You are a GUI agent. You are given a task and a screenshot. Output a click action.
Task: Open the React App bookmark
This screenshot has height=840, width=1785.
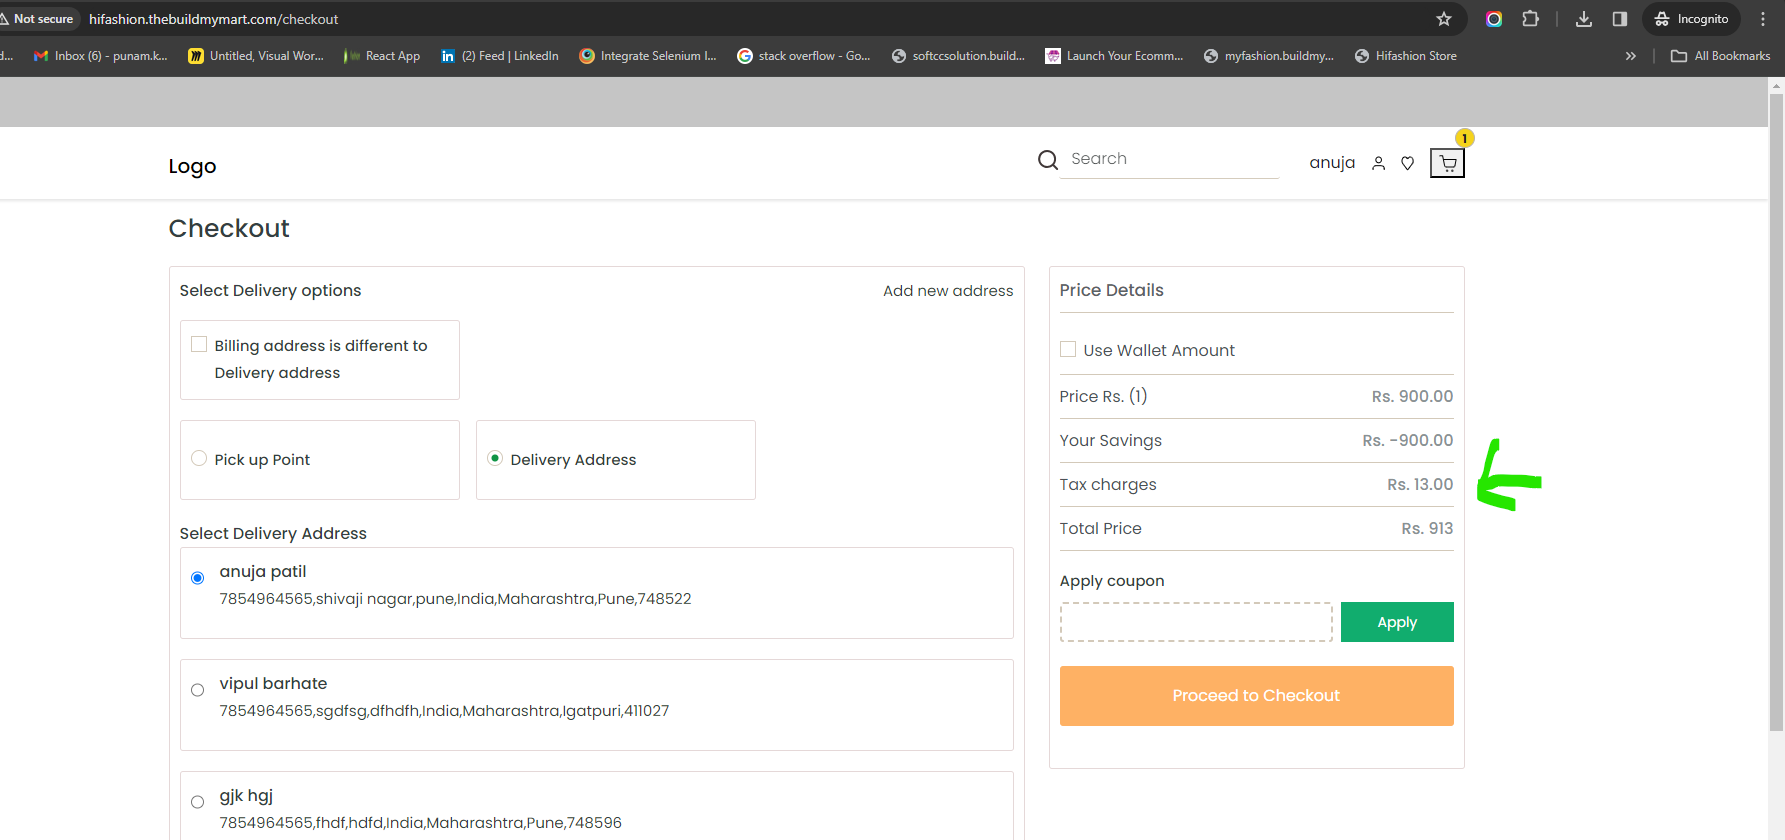tap(382, 56)
